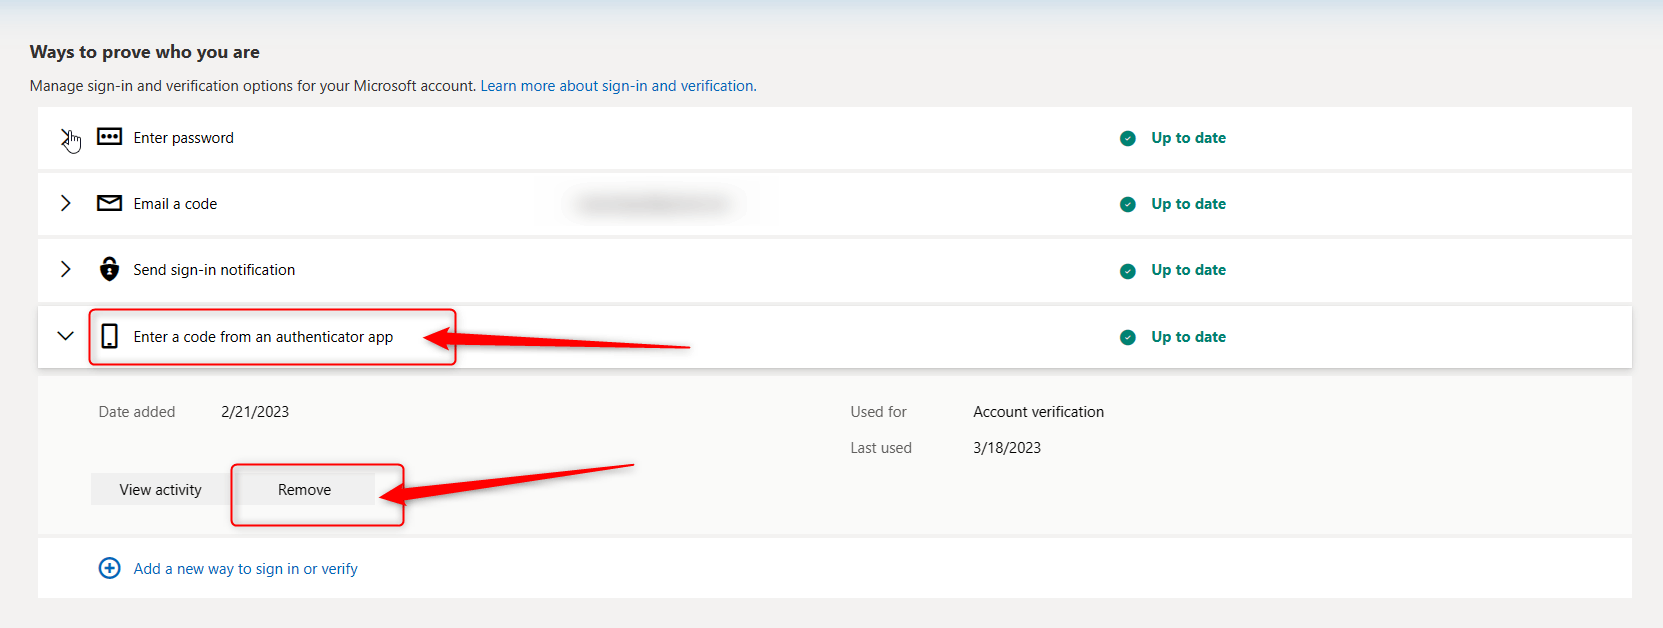Click the Account verification value

pyautogui.click(x=1038, y=412)
